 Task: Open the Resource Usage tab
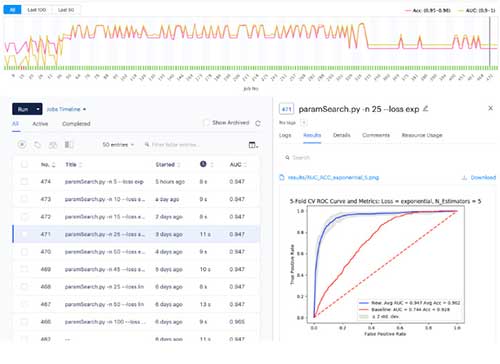[422, 135]
